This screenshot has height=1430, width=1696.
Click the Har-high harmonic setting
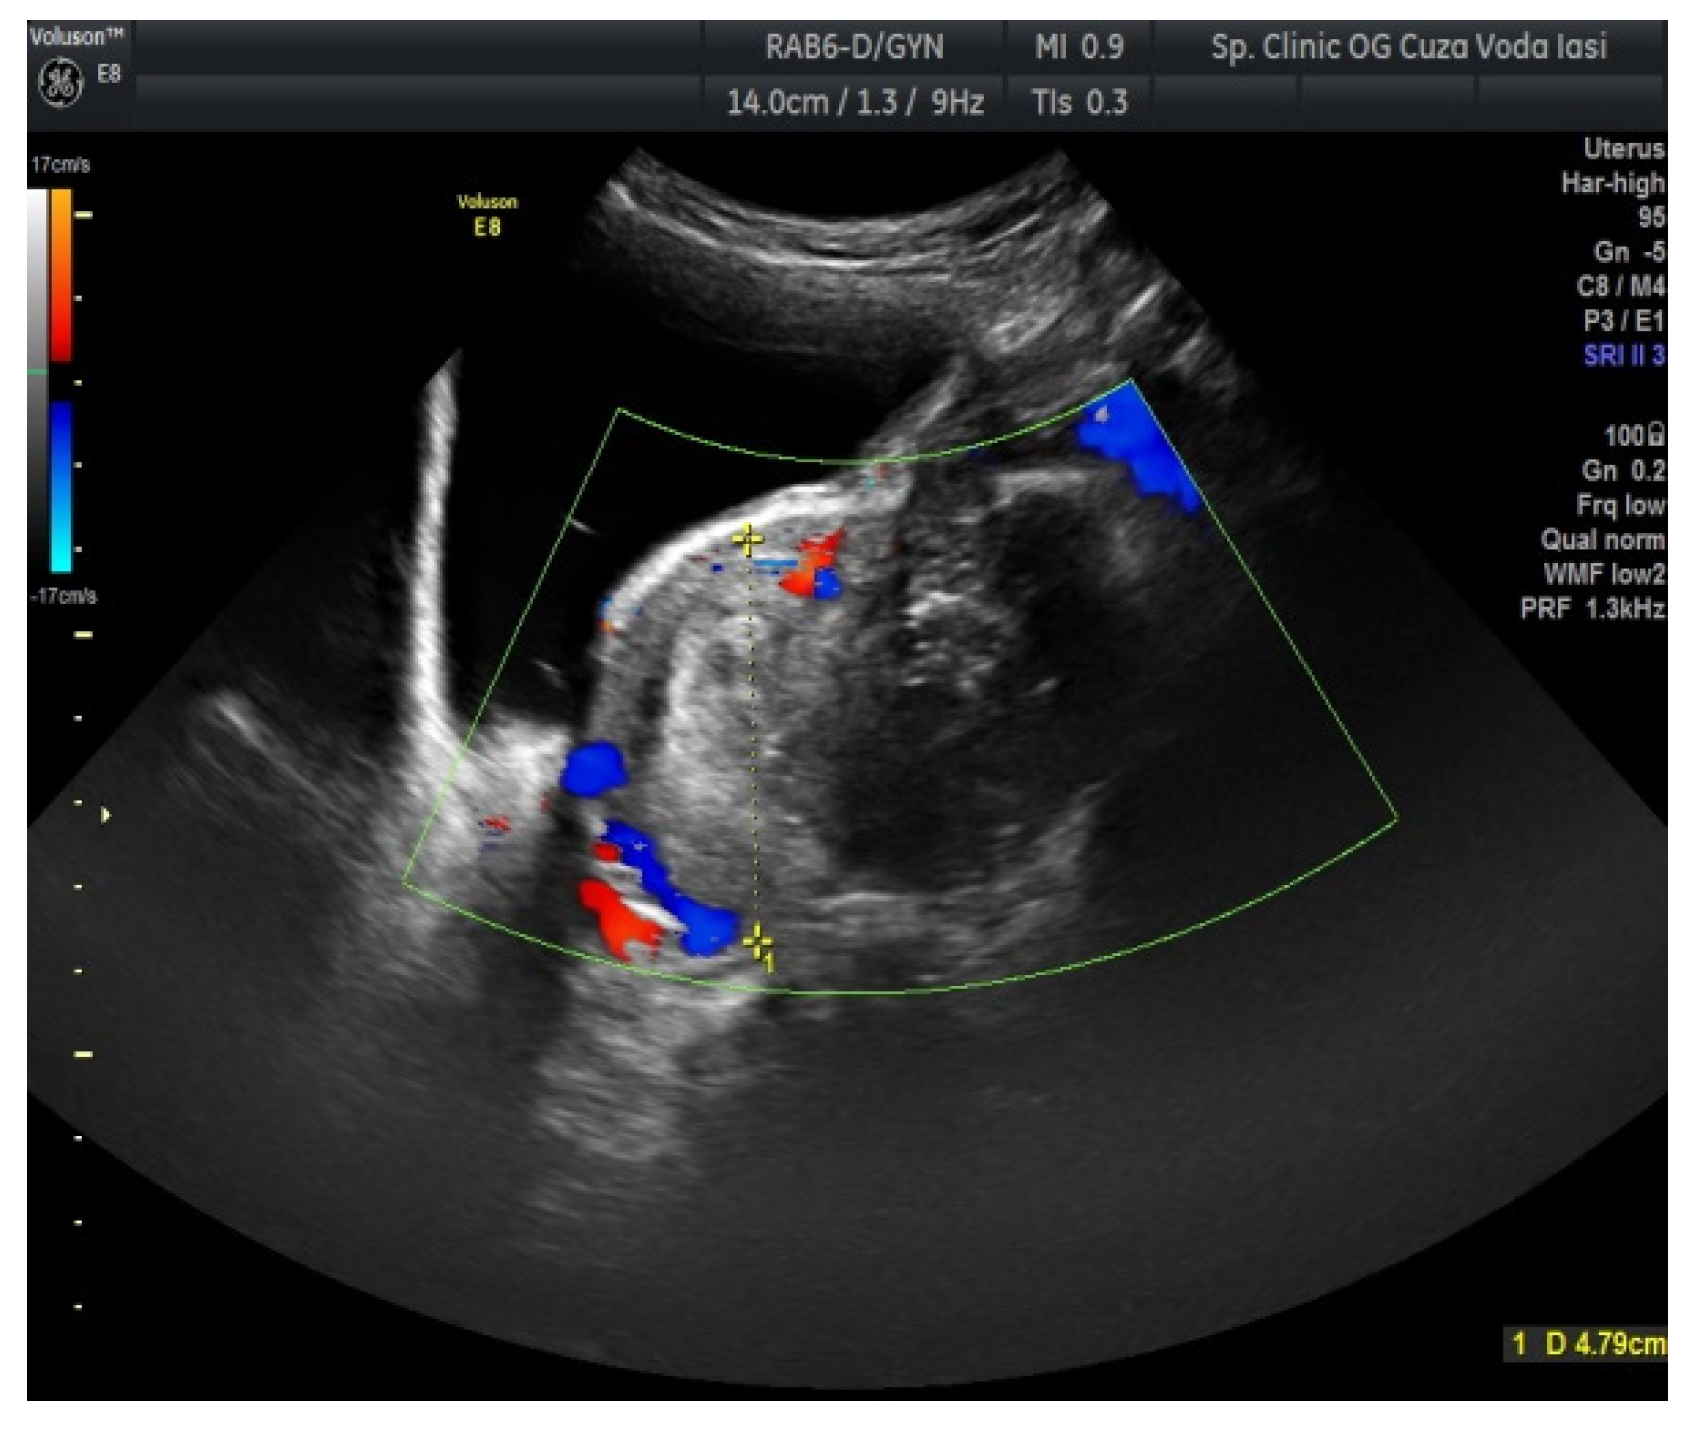(1612, 183)
